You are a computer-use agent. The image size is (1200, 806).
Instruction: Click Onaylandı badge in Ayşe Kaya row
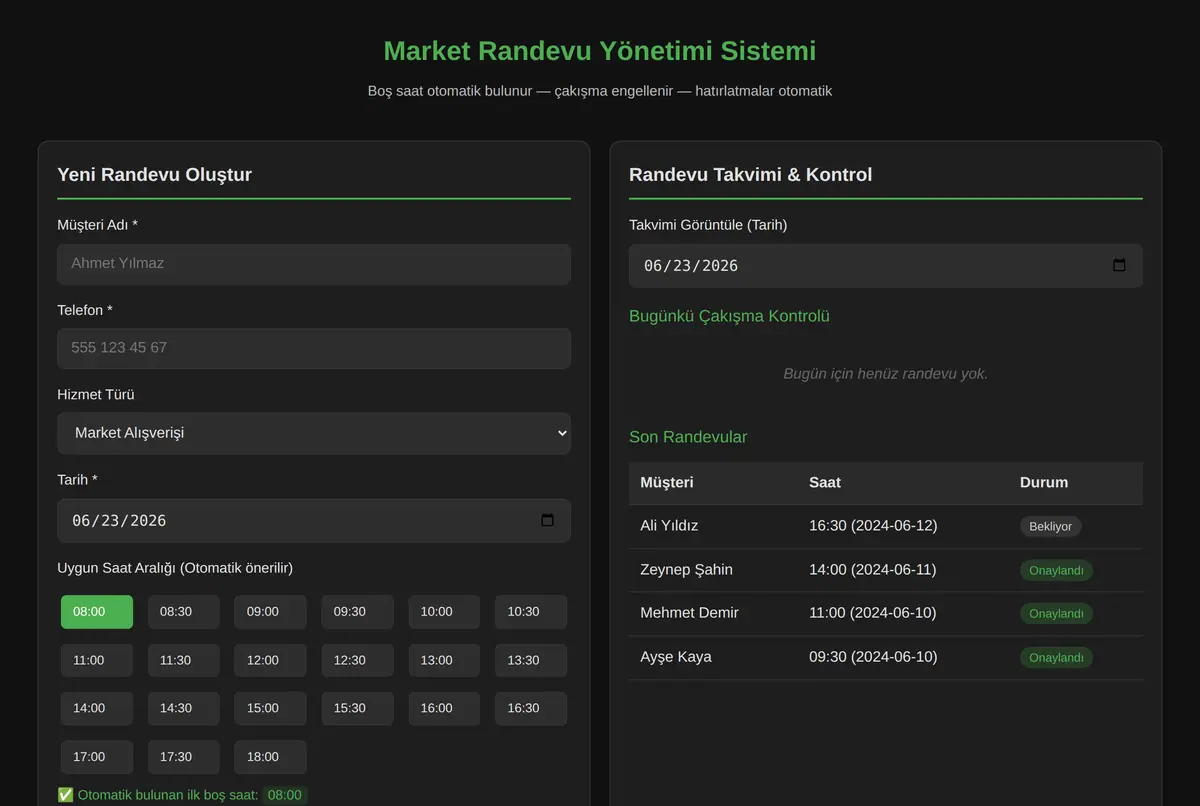pyautogui.click(x=1056, y=657)
